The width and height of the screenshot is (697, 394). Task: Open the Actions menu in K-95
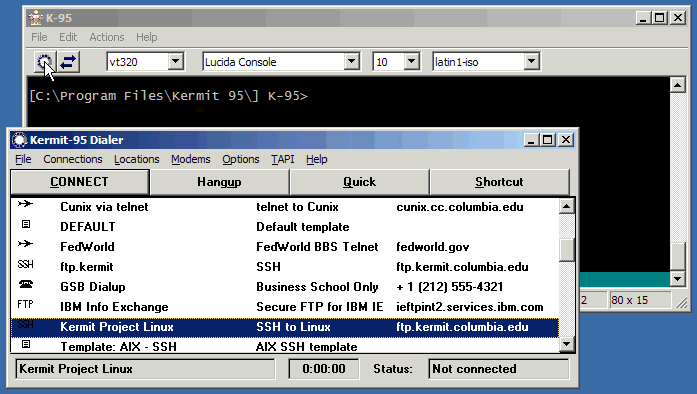coord(107,37)
